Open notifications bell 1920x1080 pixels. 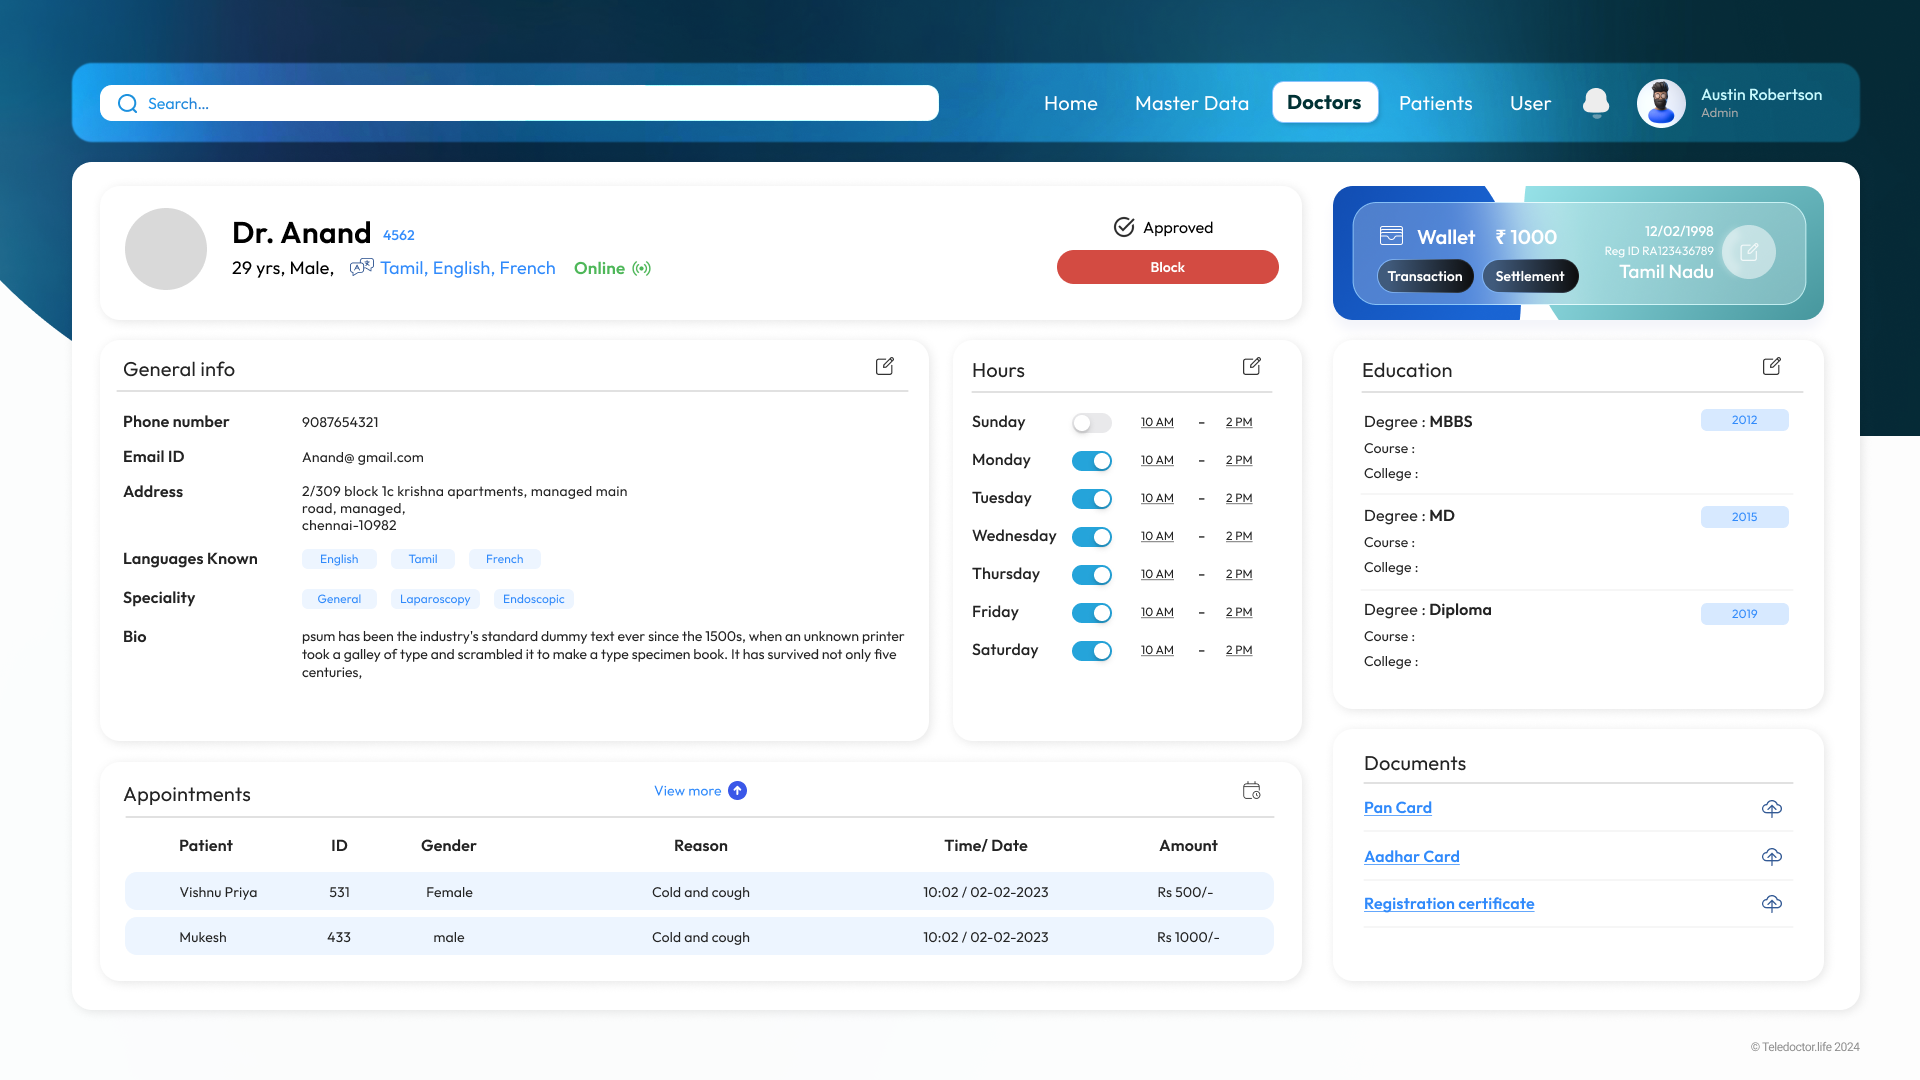coord(1596,103)
